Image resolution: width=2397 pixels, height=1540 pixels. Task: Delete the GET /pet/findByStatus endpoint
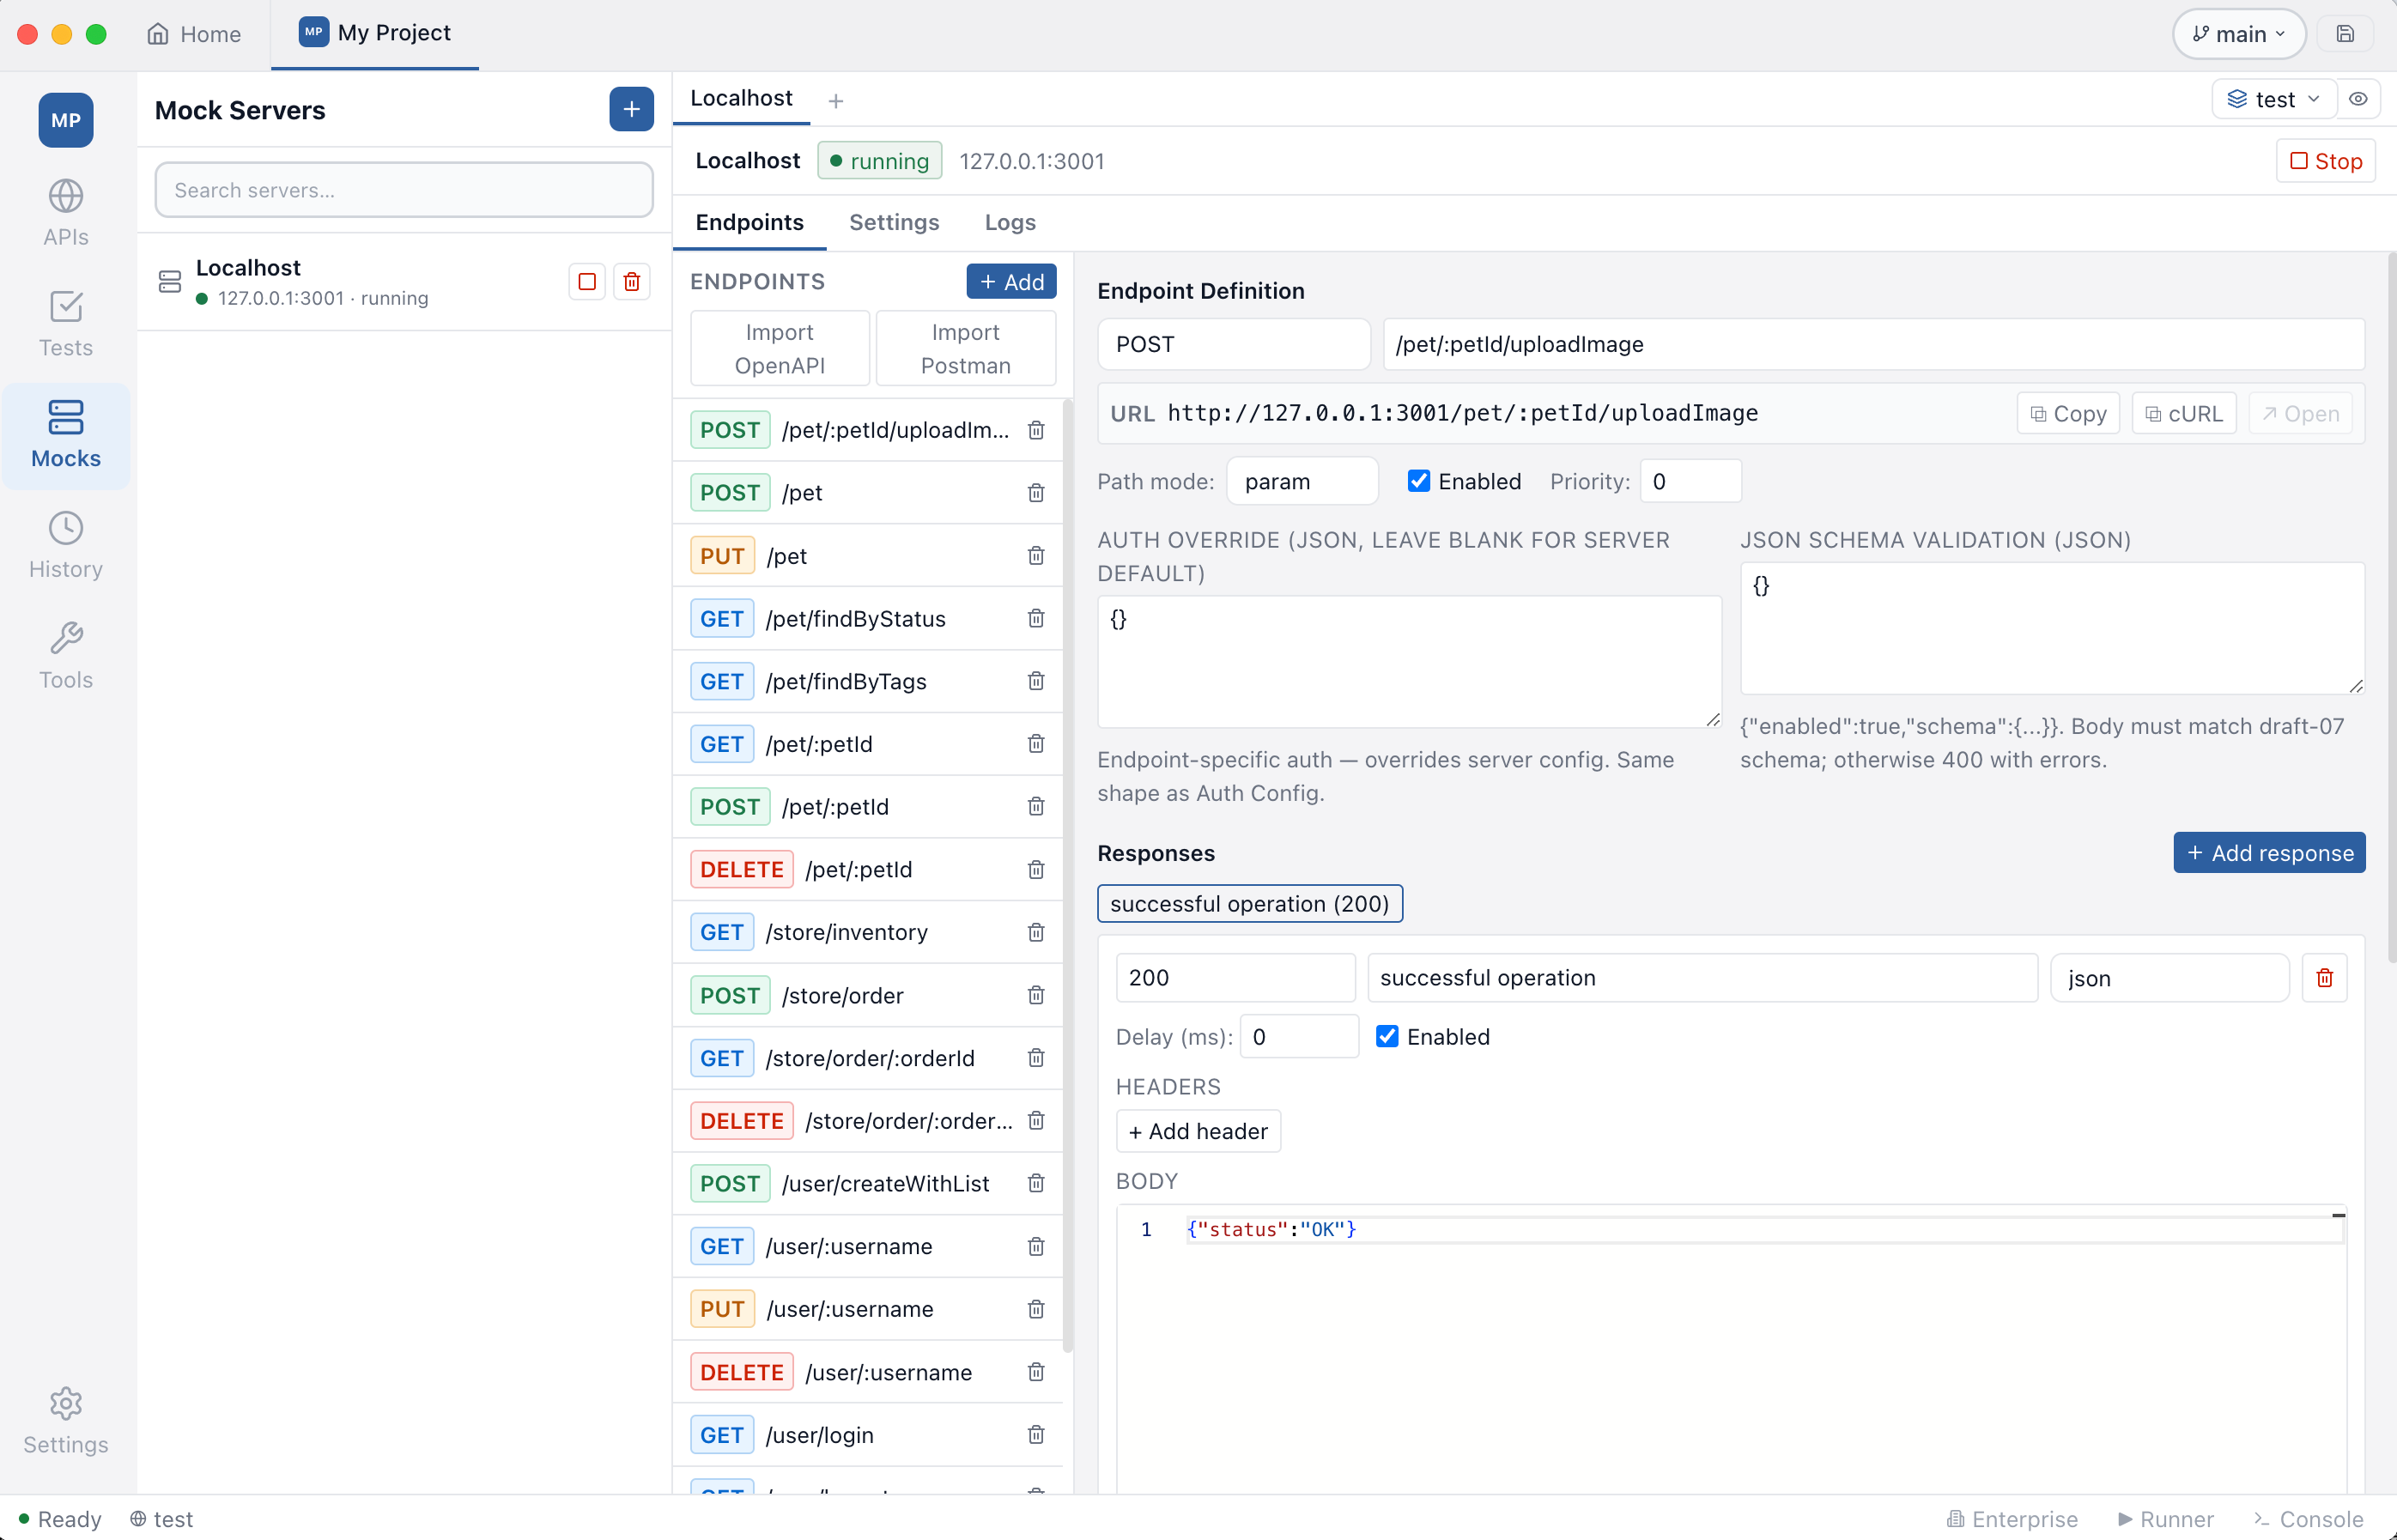(x=1036, y=619)
